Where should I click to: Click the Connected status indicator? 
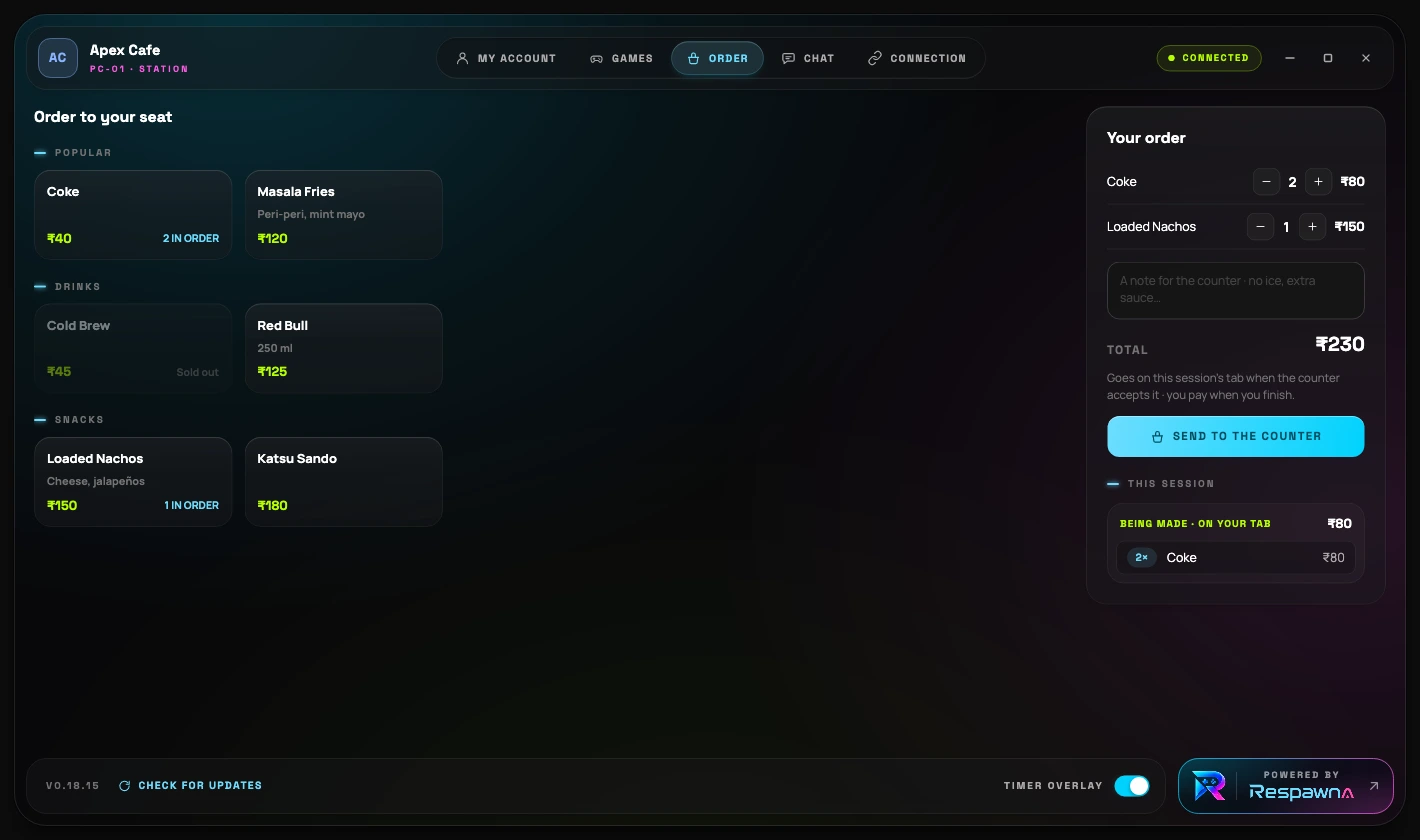pyautogui.click(x=1209, y=58)
